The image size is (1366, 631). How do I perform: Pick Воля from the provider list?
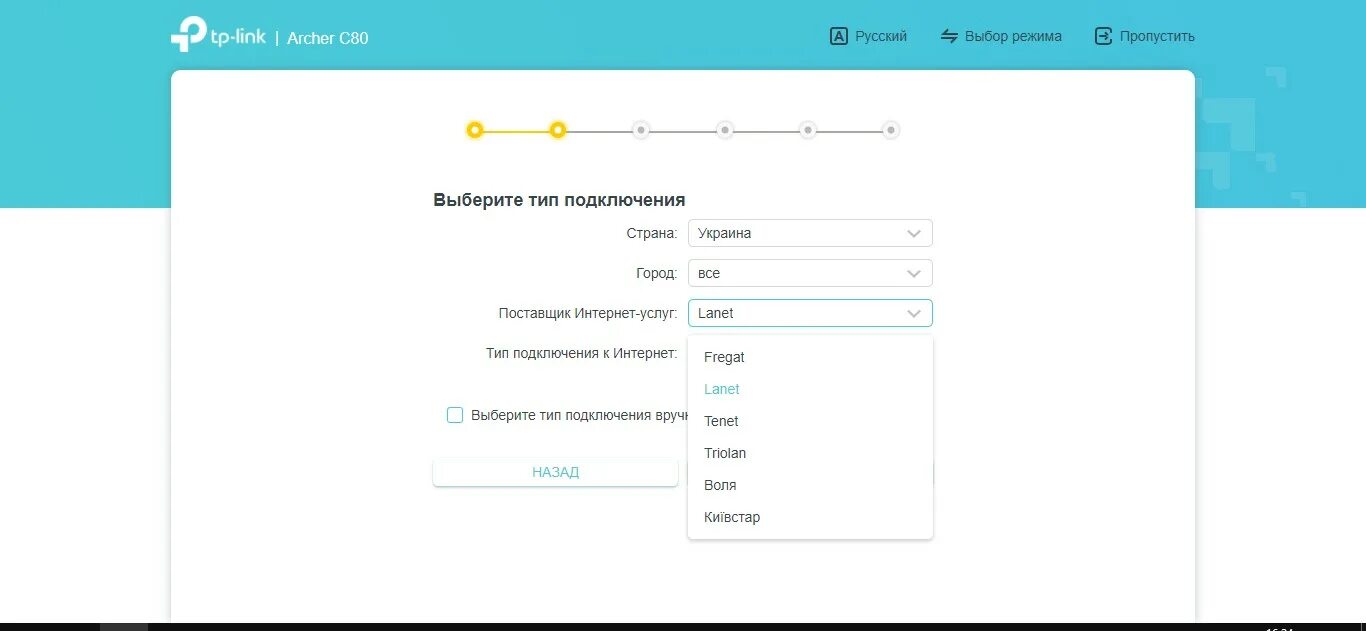coord(810,485)
